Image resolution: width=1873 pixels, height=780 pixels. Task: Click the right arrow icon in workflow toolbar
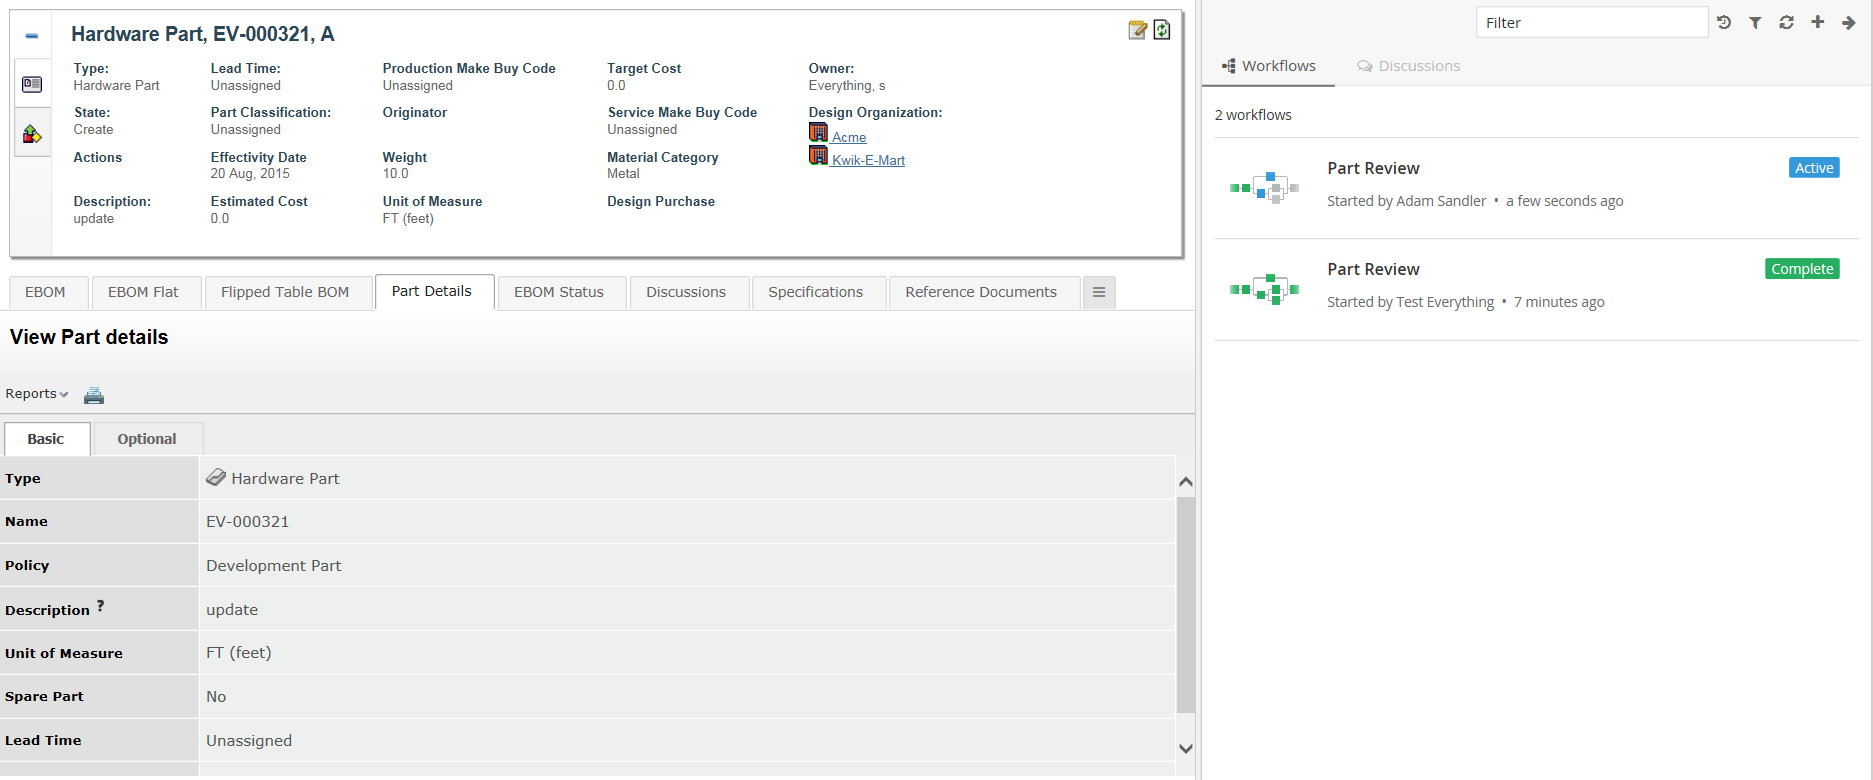(x=1848, y=22)
